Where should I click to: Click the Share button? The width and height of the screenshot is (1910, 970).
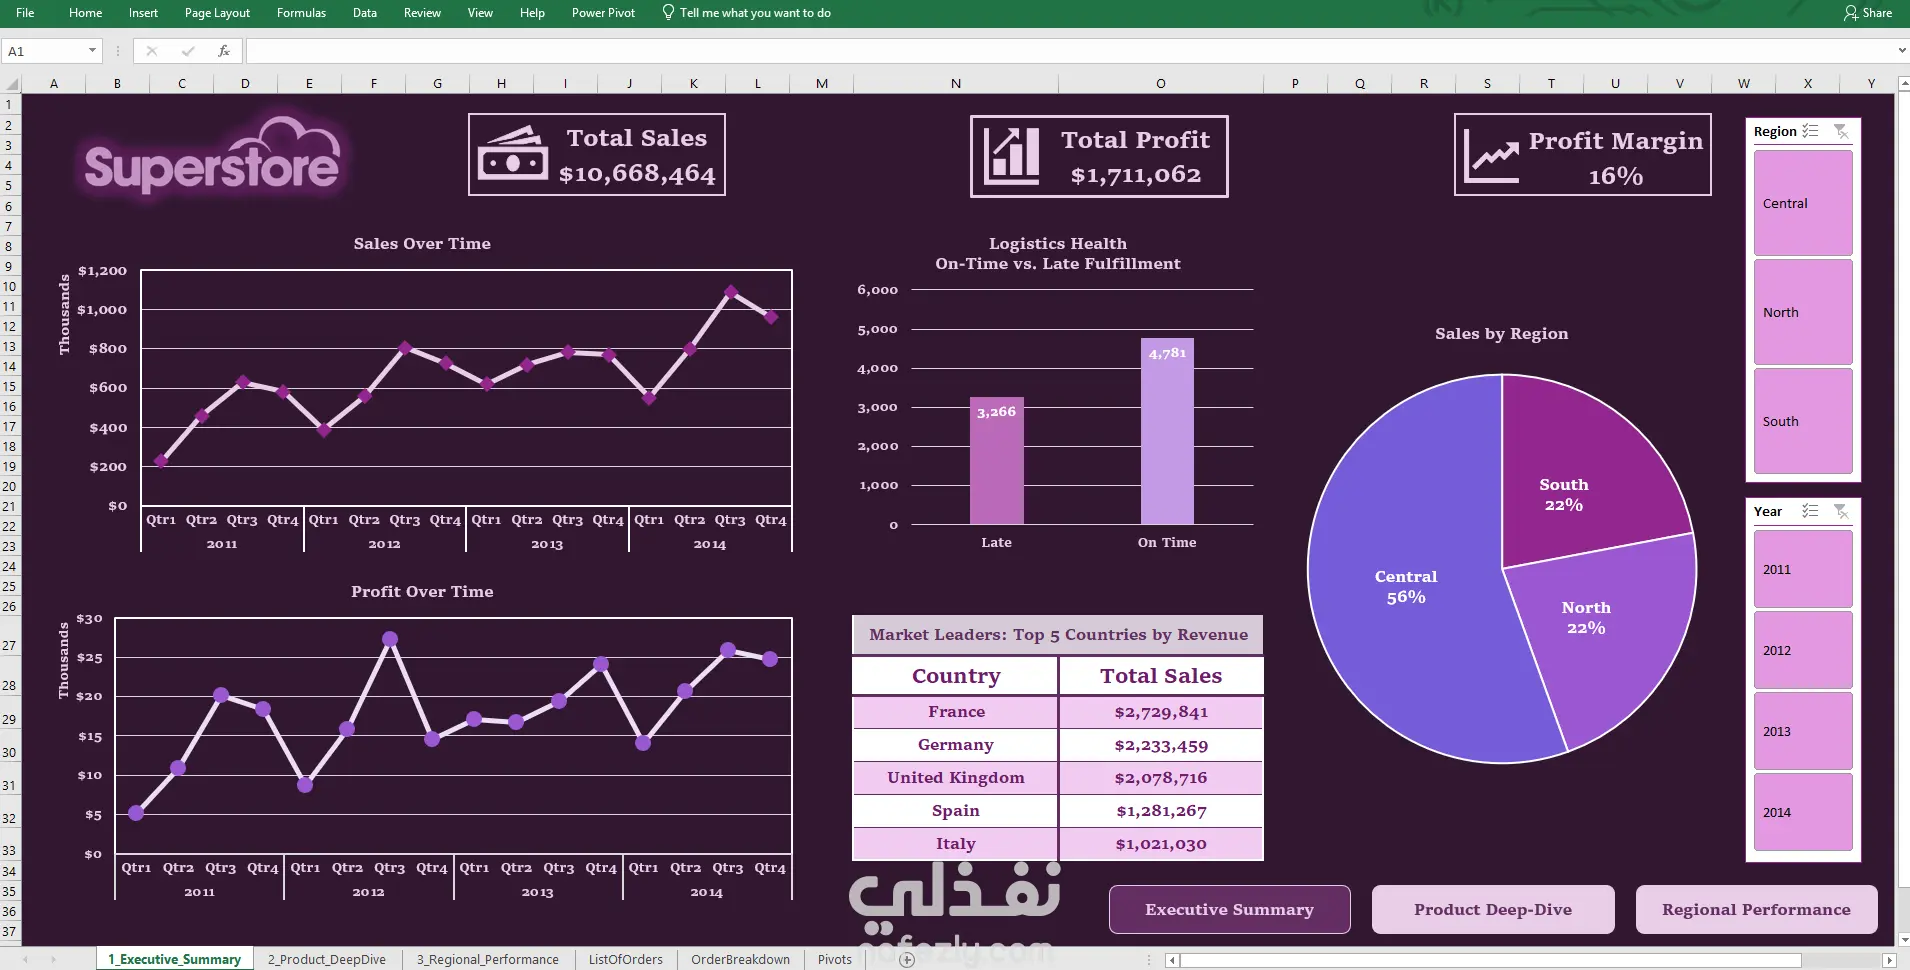point(1868,13)
